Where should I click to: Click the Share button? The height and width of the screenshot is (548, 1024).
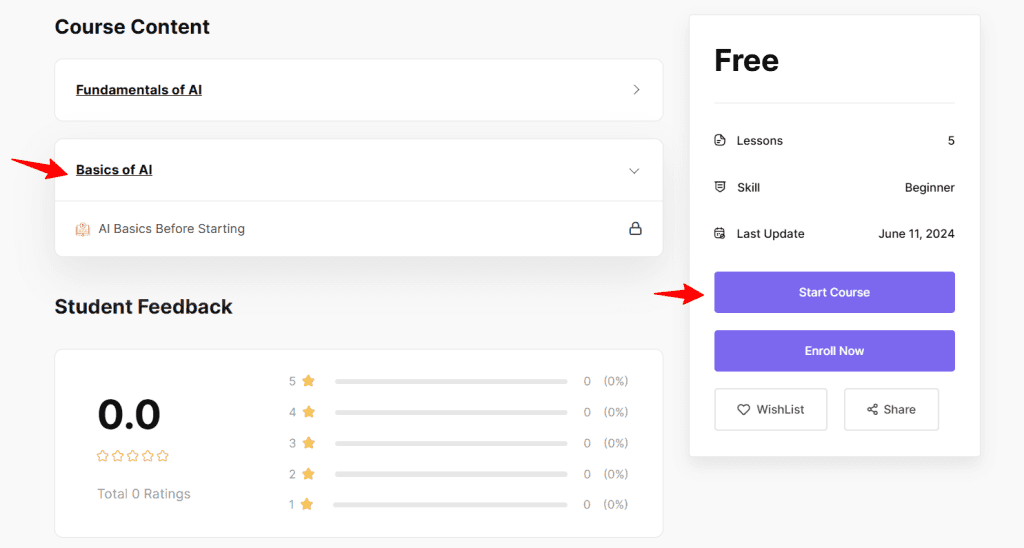[x=891, y=409]
